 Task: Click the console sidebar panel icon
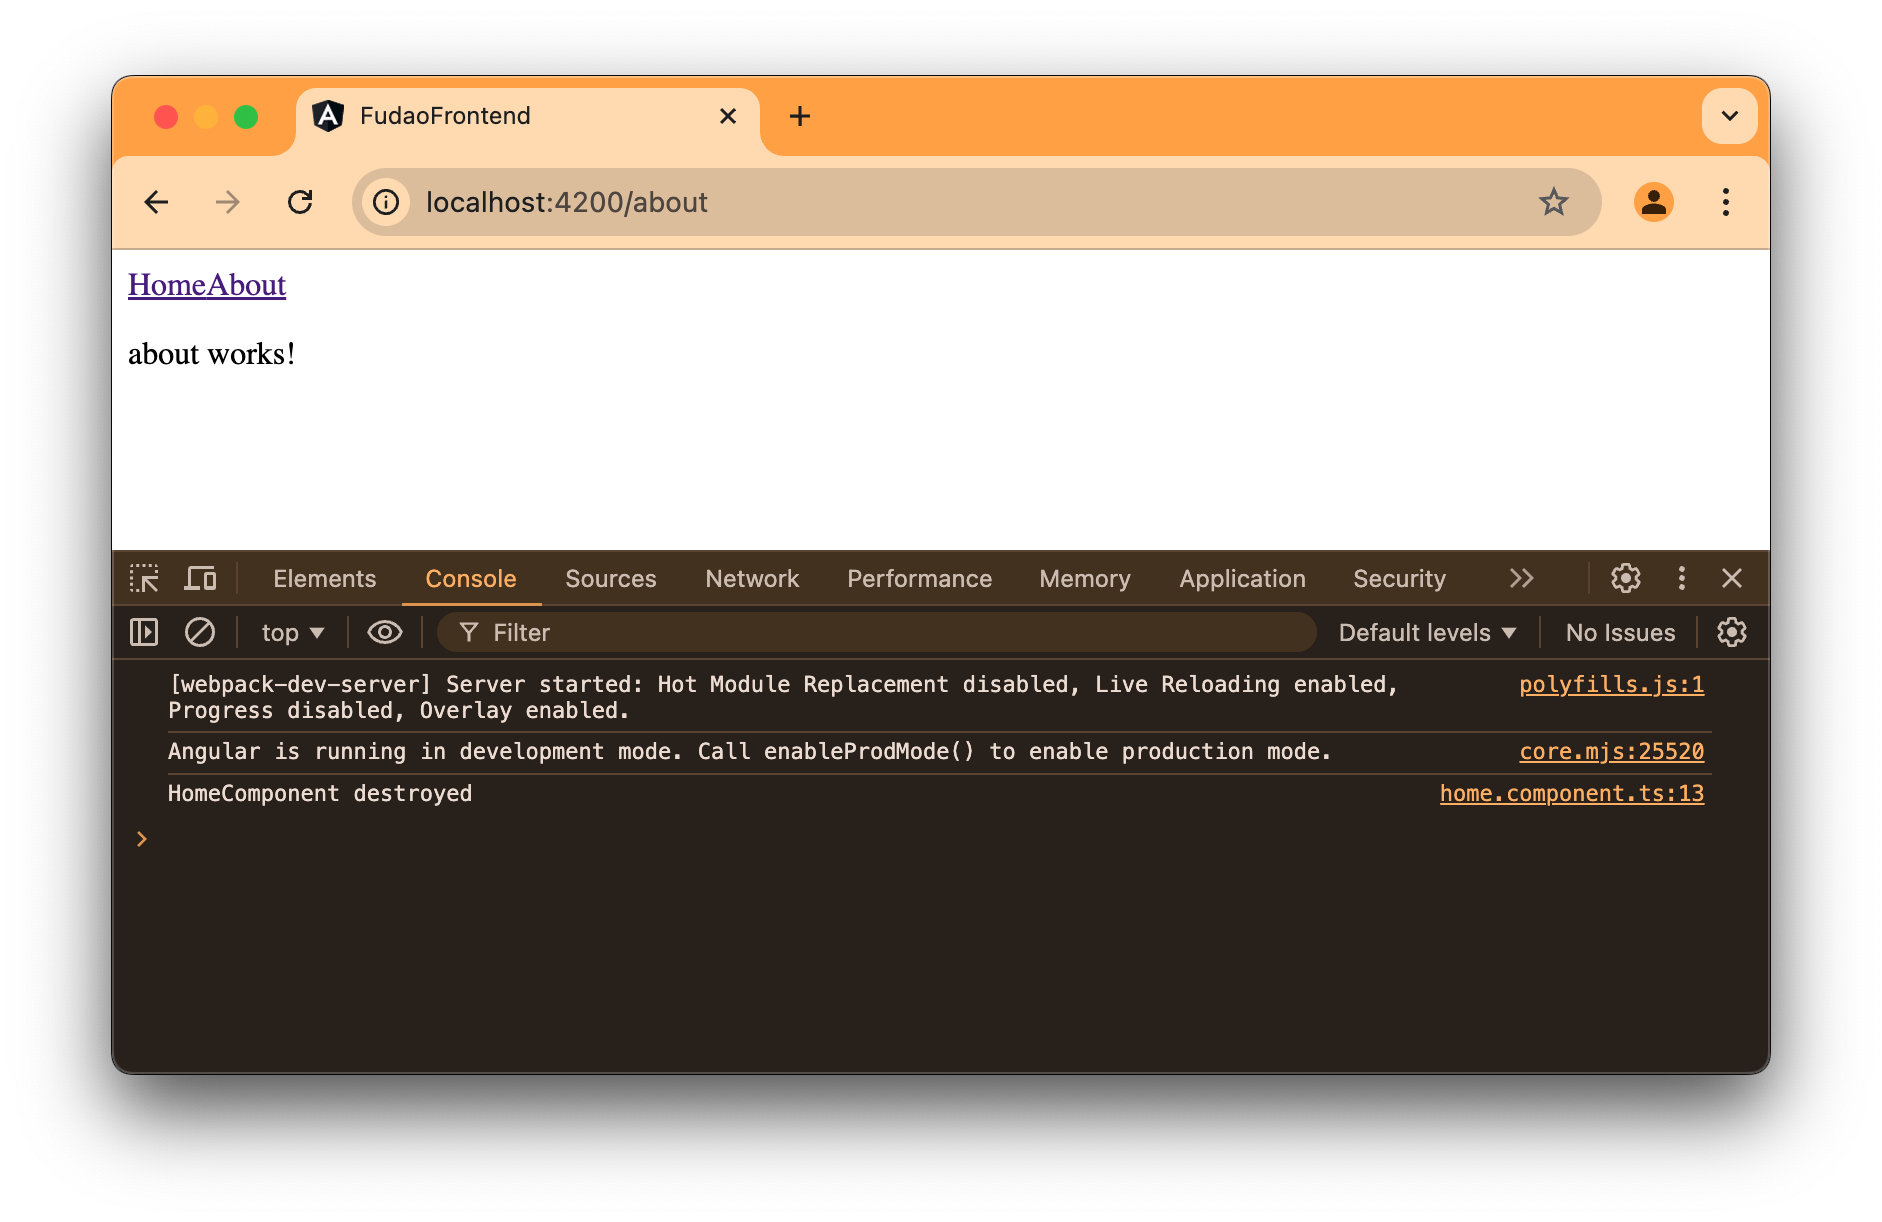coord(144,632)
